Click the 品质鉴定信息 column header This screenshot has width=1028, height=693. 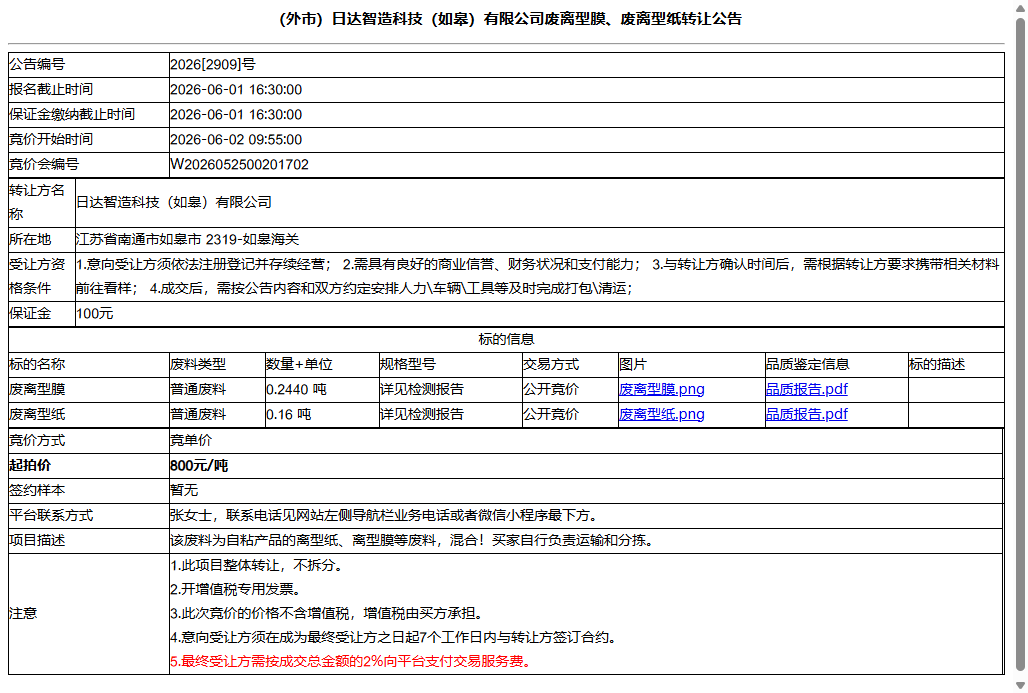click(x=808, y=365)
